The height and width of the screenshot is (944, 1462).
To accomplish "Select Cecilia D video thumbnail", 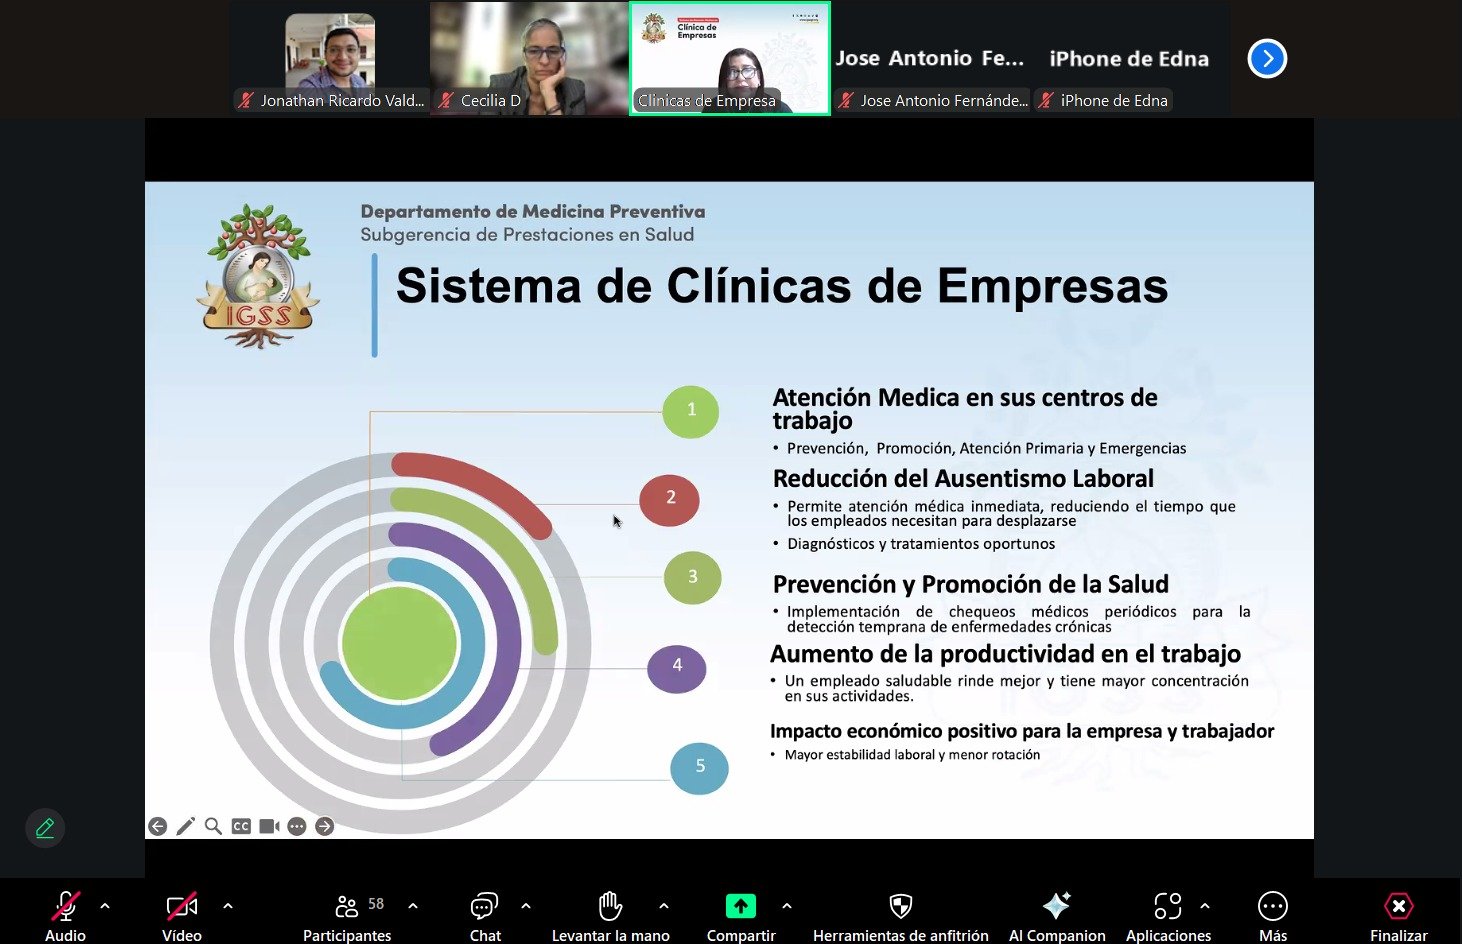I will pyautogui.click(x=529, y=58).
